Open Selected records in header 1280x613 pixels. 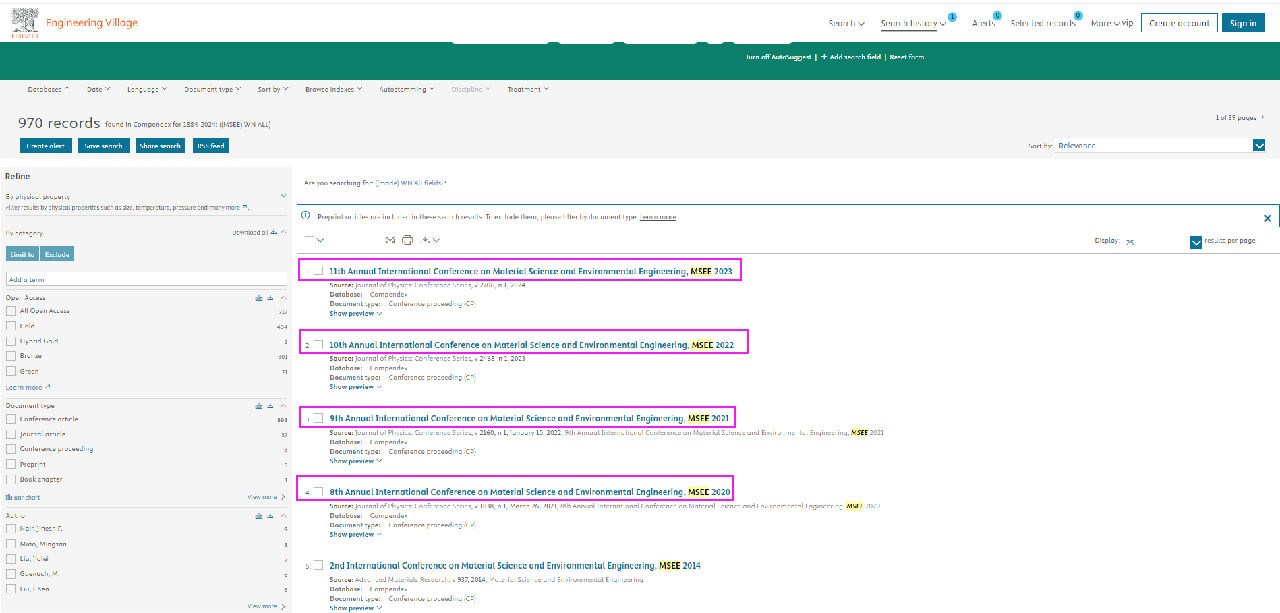tap(1043, 23)
